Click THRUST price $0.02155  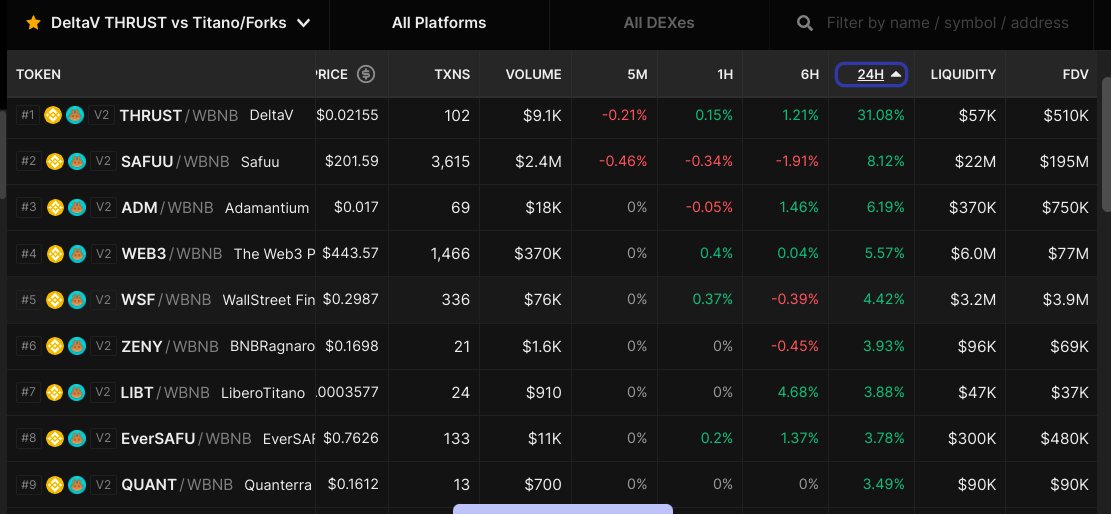347,115
